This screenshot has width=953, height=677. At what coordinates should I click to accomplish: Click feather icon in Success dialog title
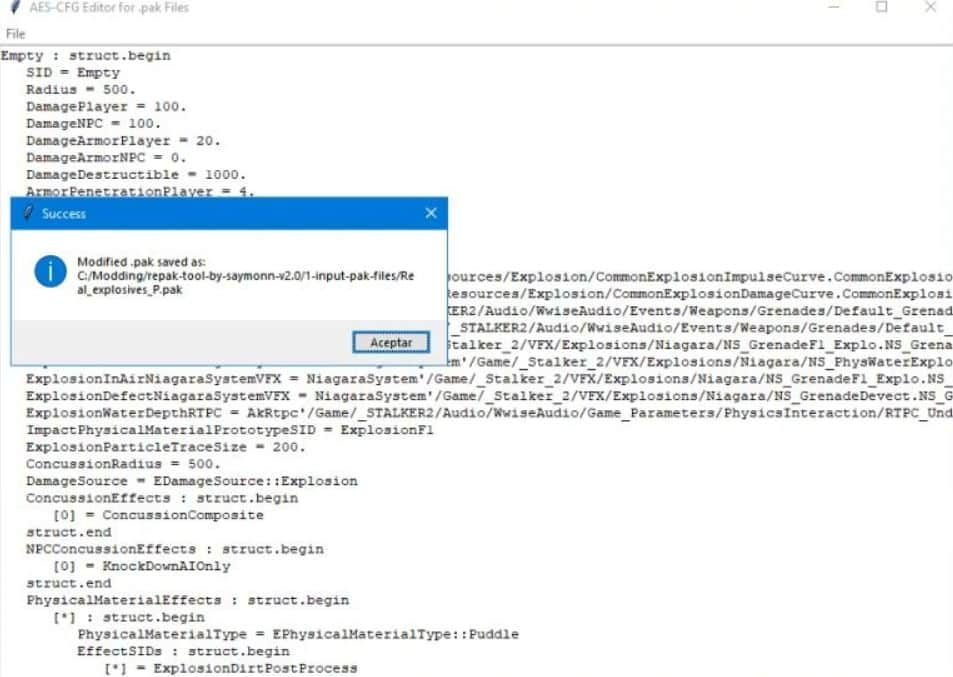pos(28,213)
